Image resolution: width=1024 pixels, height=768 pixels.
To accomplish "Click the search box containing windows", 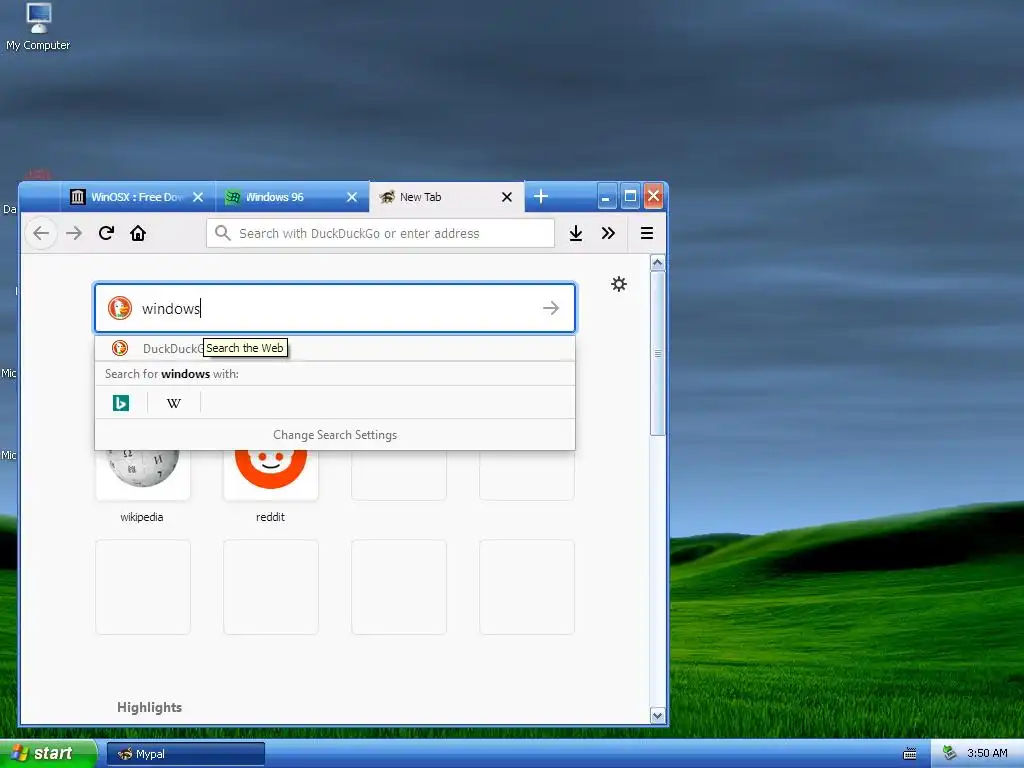I will 335,308.
